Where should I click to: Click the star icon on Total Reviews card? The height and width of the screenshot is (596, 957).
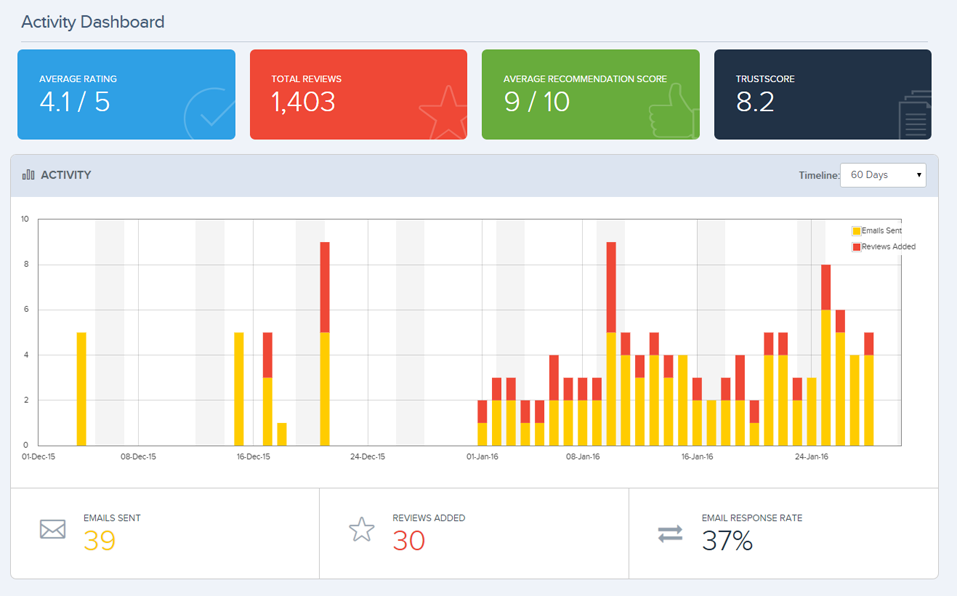coord(444,112)
